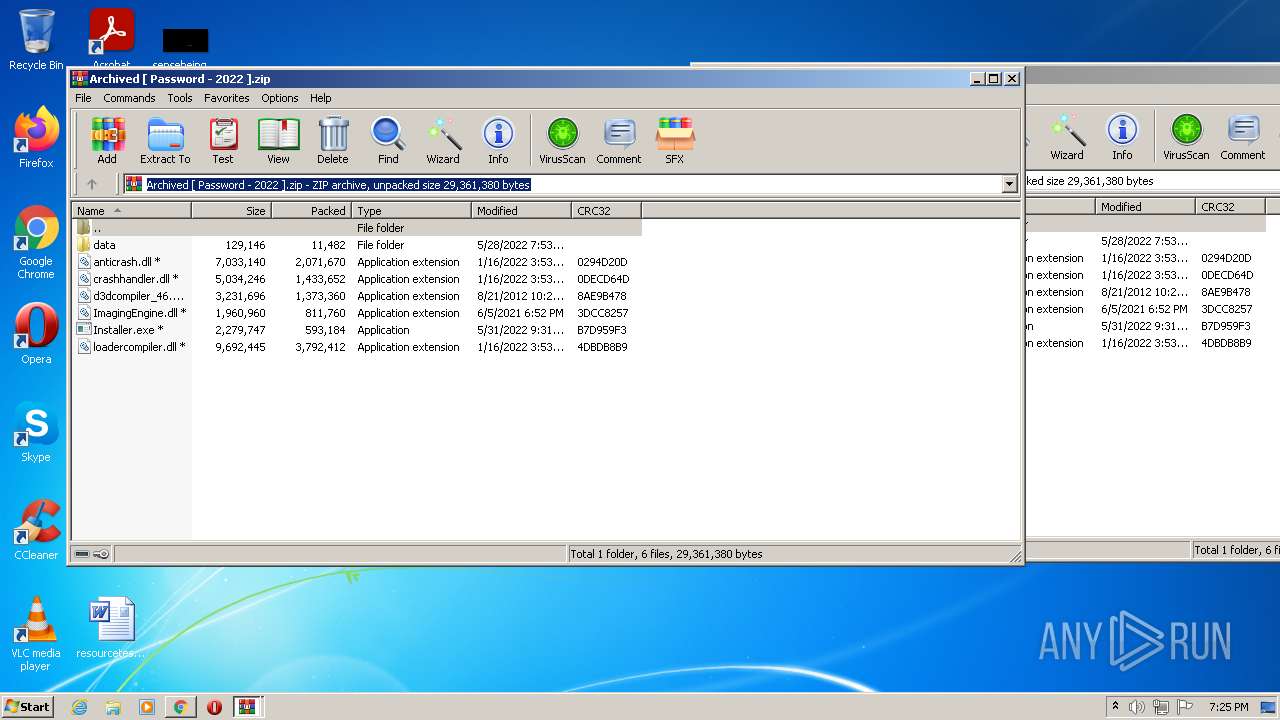Click the Opera taskbar icon
This screenshot has width=1280, height=720.
coord(214,707)
